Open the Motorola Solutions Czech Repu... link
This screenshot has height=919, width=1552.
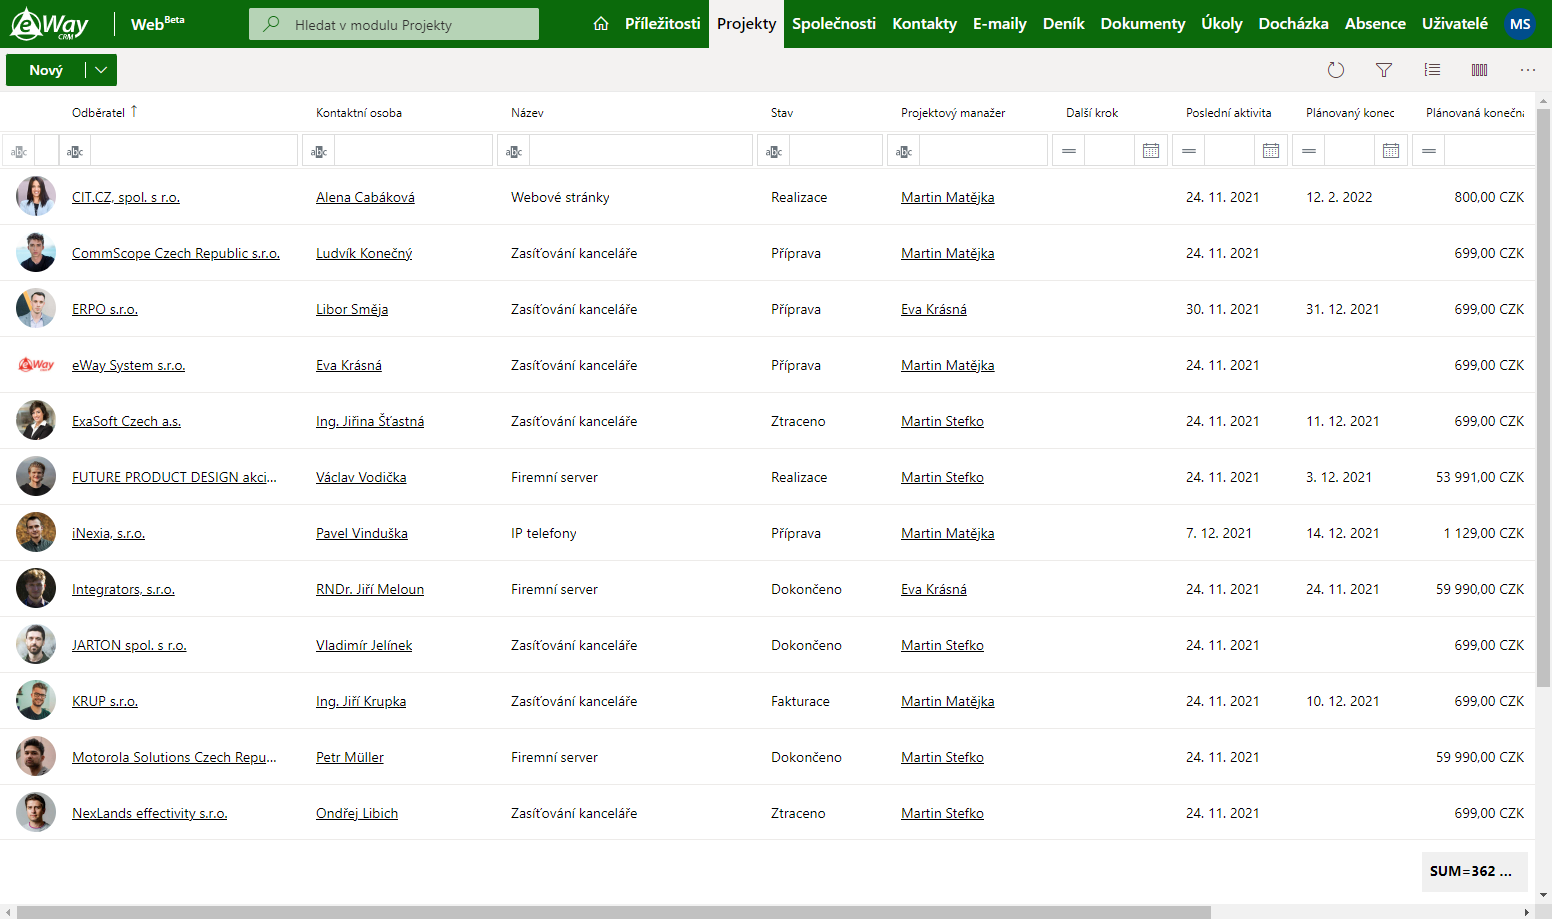(x=174, y=758)
